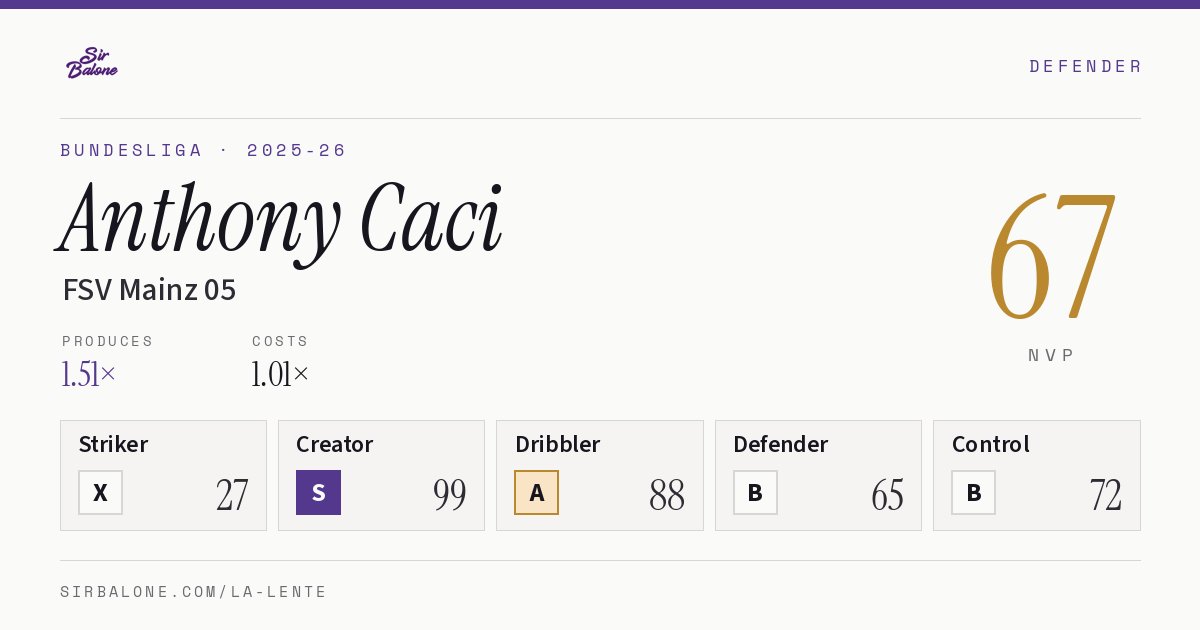Click the large 67 overall rating
Image resolution: width=1200 pixels, height=630 pixels.
click(1052, 257)
